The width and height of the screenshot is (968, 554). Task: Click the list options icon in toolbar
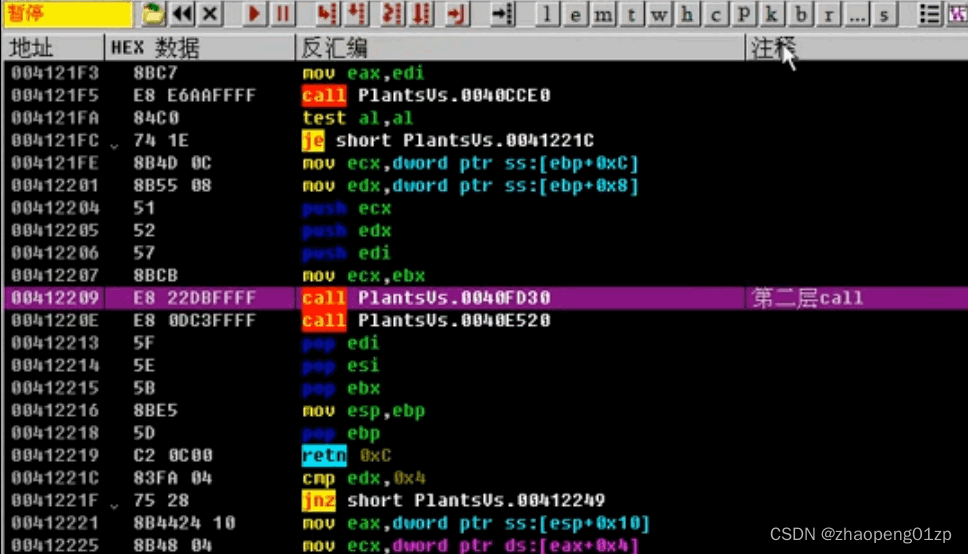coord(930,14)
